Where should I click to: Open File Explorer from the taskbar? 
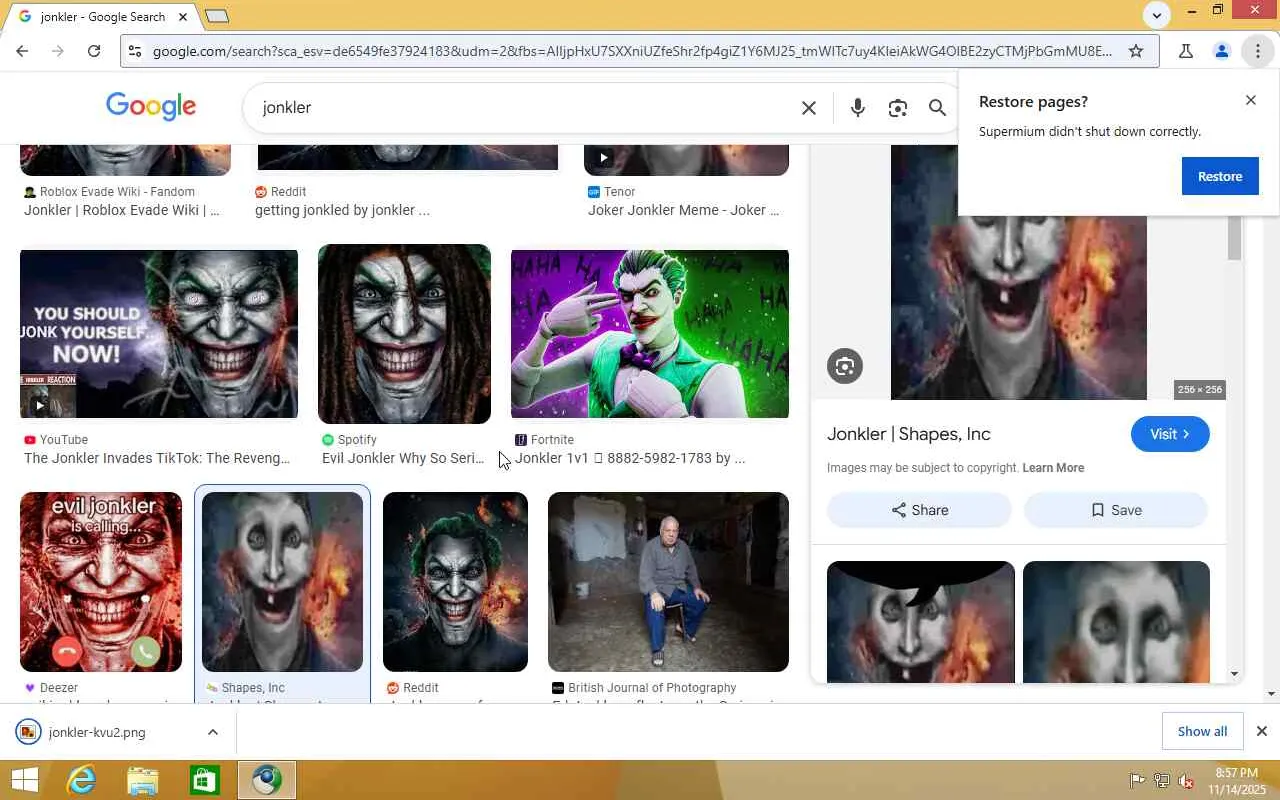coord(143,780)
